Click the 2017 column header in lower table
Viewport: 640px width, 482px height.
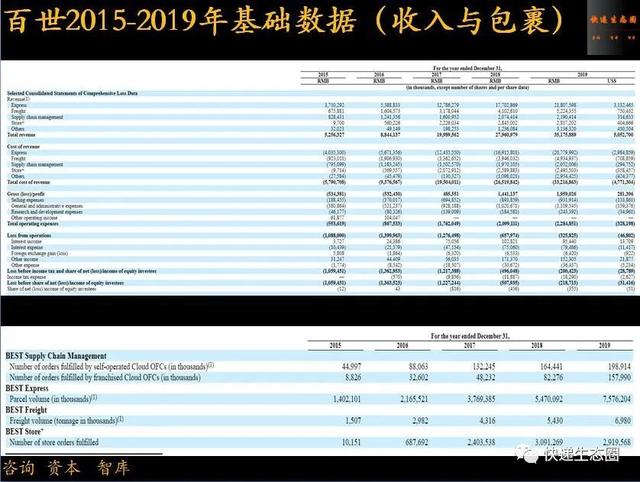pyautogui.click(x=469, y=346)
